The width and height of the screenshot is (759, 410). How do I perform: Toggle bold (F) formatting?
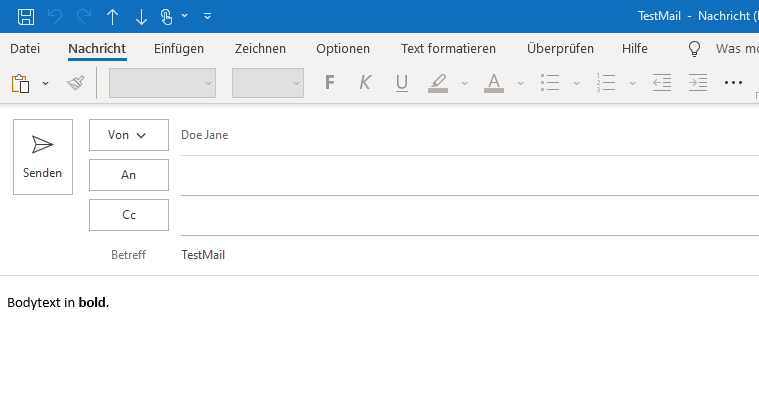point(330,83)
